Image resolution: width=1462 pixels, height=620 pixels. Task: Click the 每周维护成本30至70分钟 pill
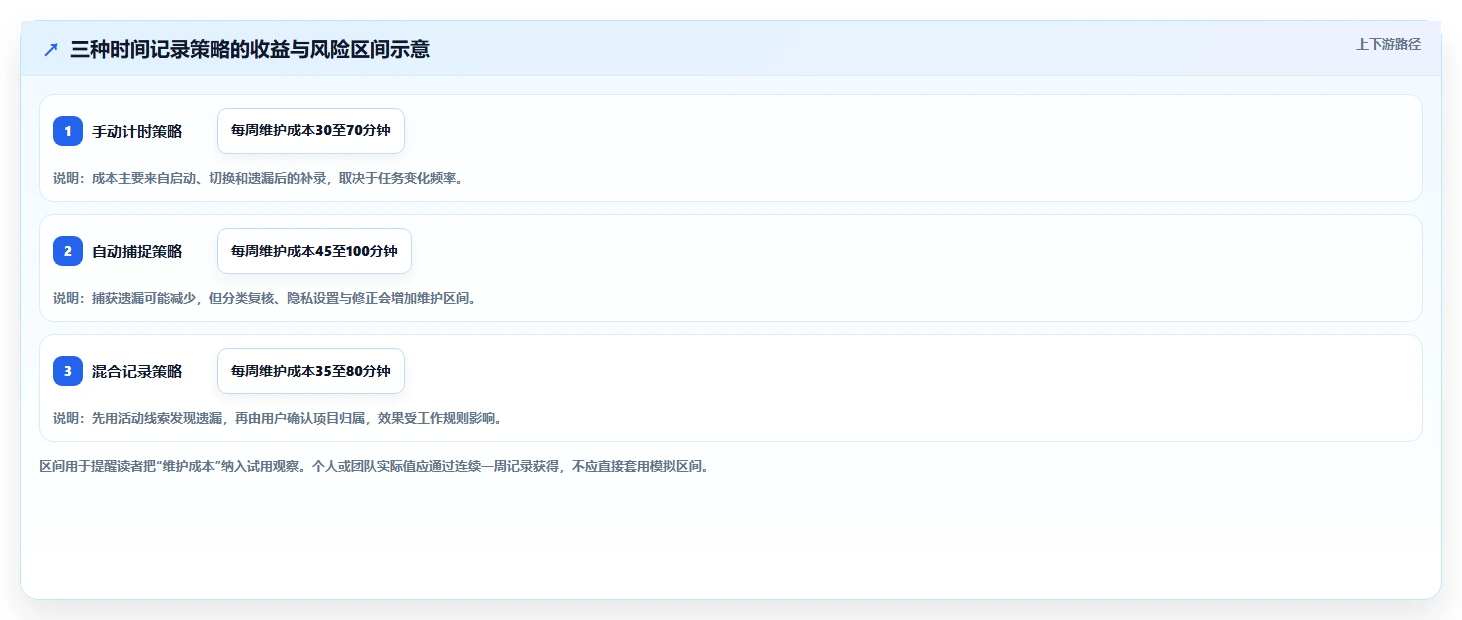[311, 131]
